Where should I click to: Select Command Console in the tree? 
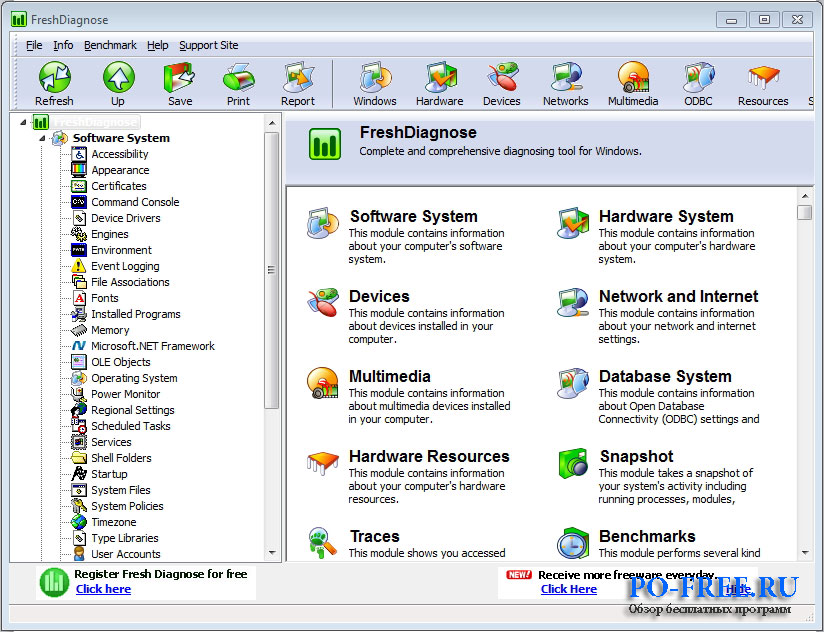(x=135, y=202)
